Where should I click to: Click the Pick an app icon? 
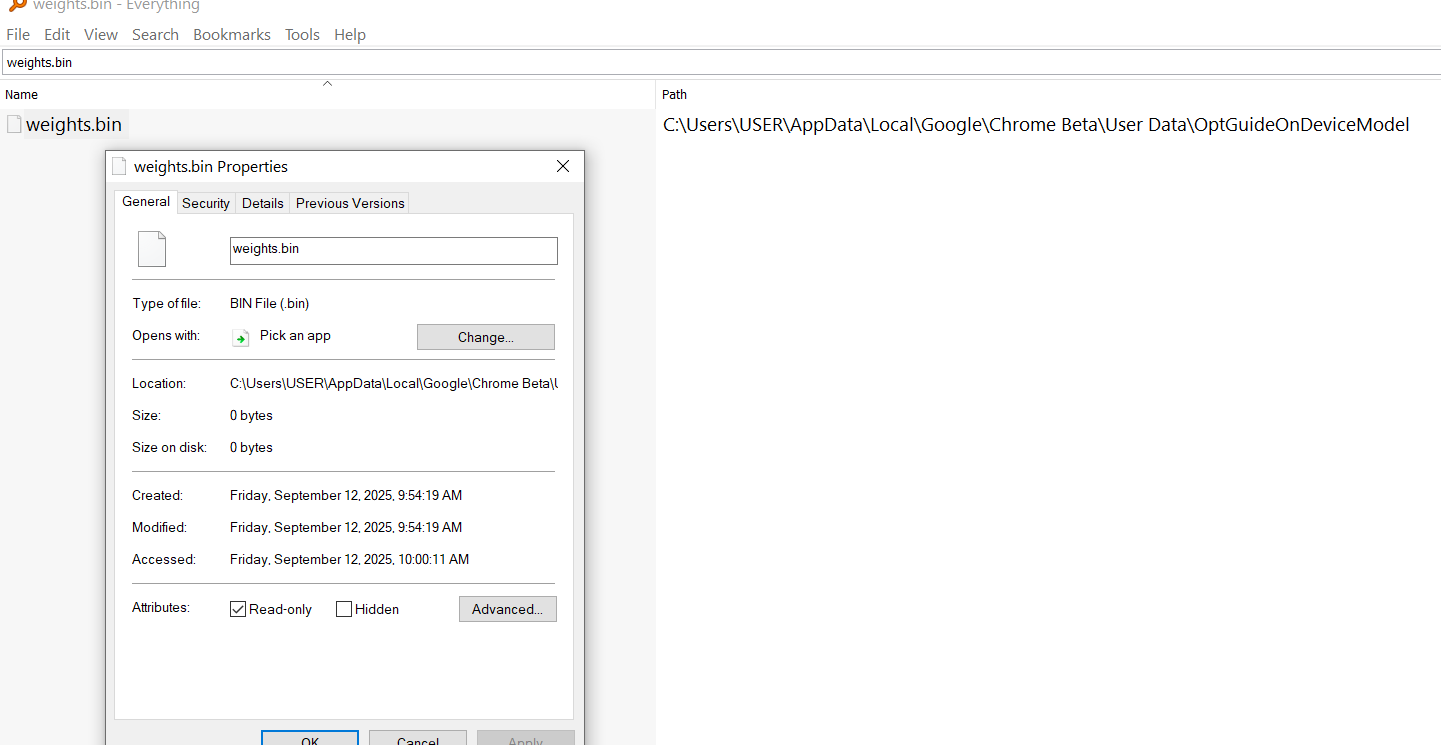241,338
